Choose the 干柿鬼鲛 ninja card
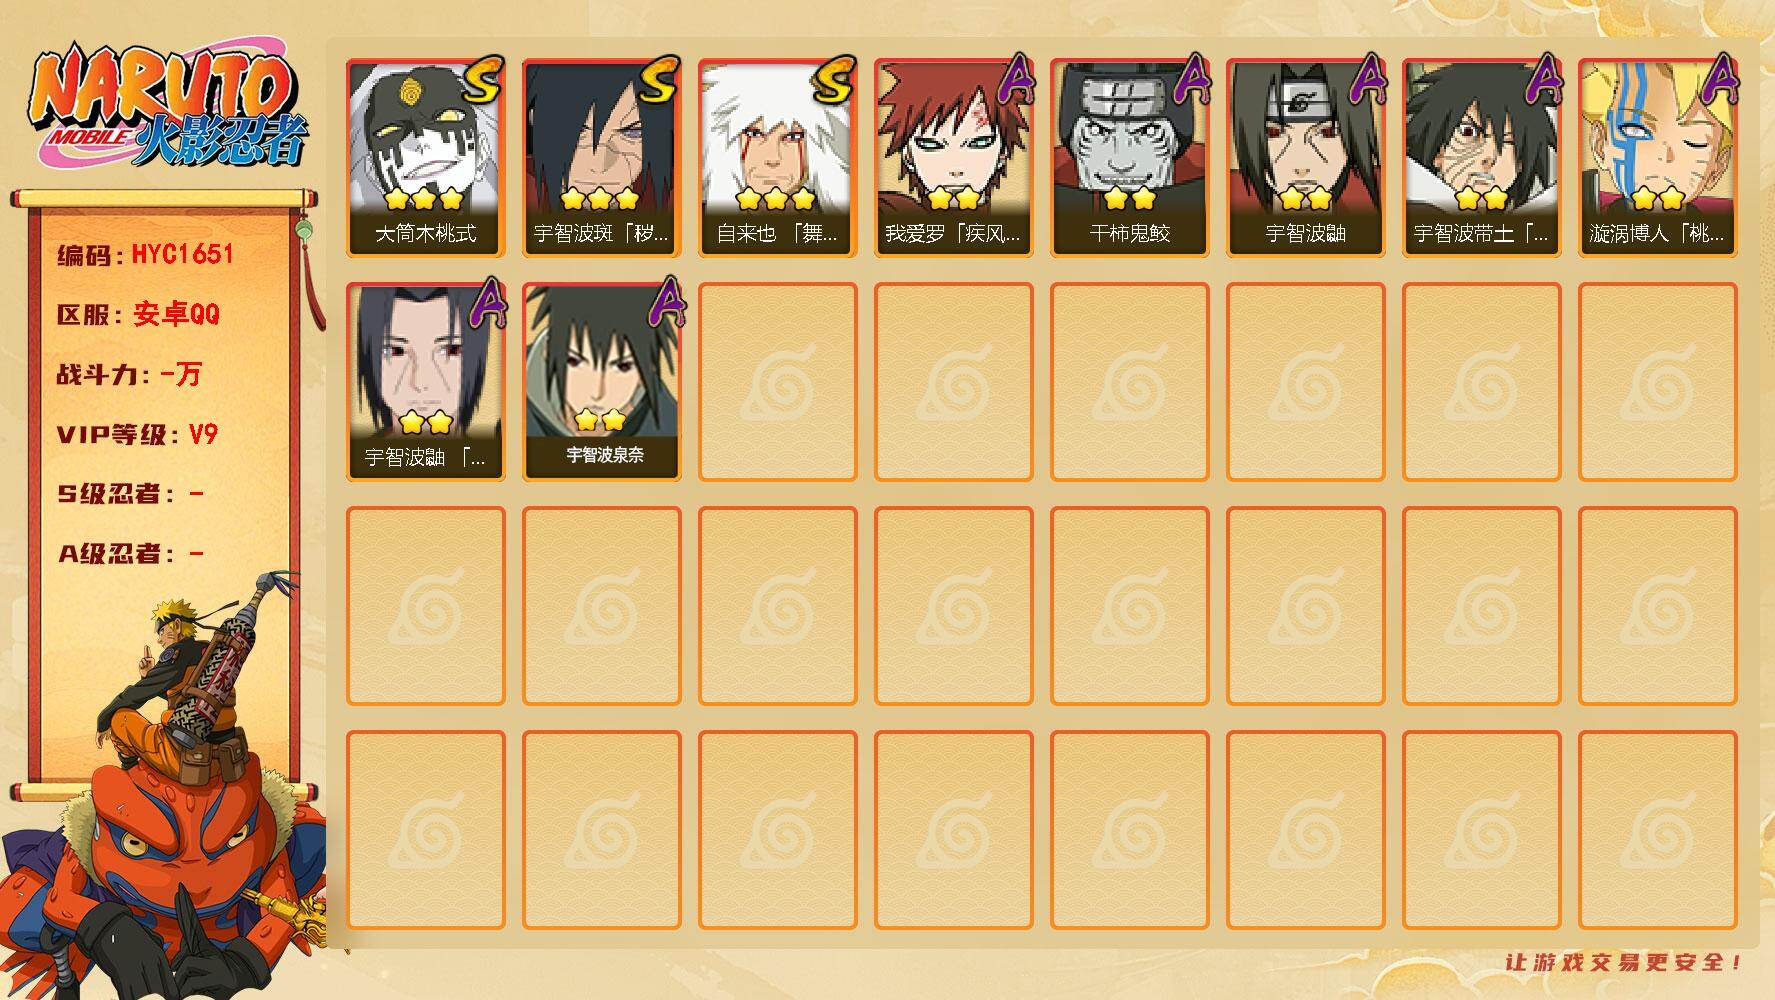Image resolution: width=1775 pixels, height=1000 pixels. 1129,158
